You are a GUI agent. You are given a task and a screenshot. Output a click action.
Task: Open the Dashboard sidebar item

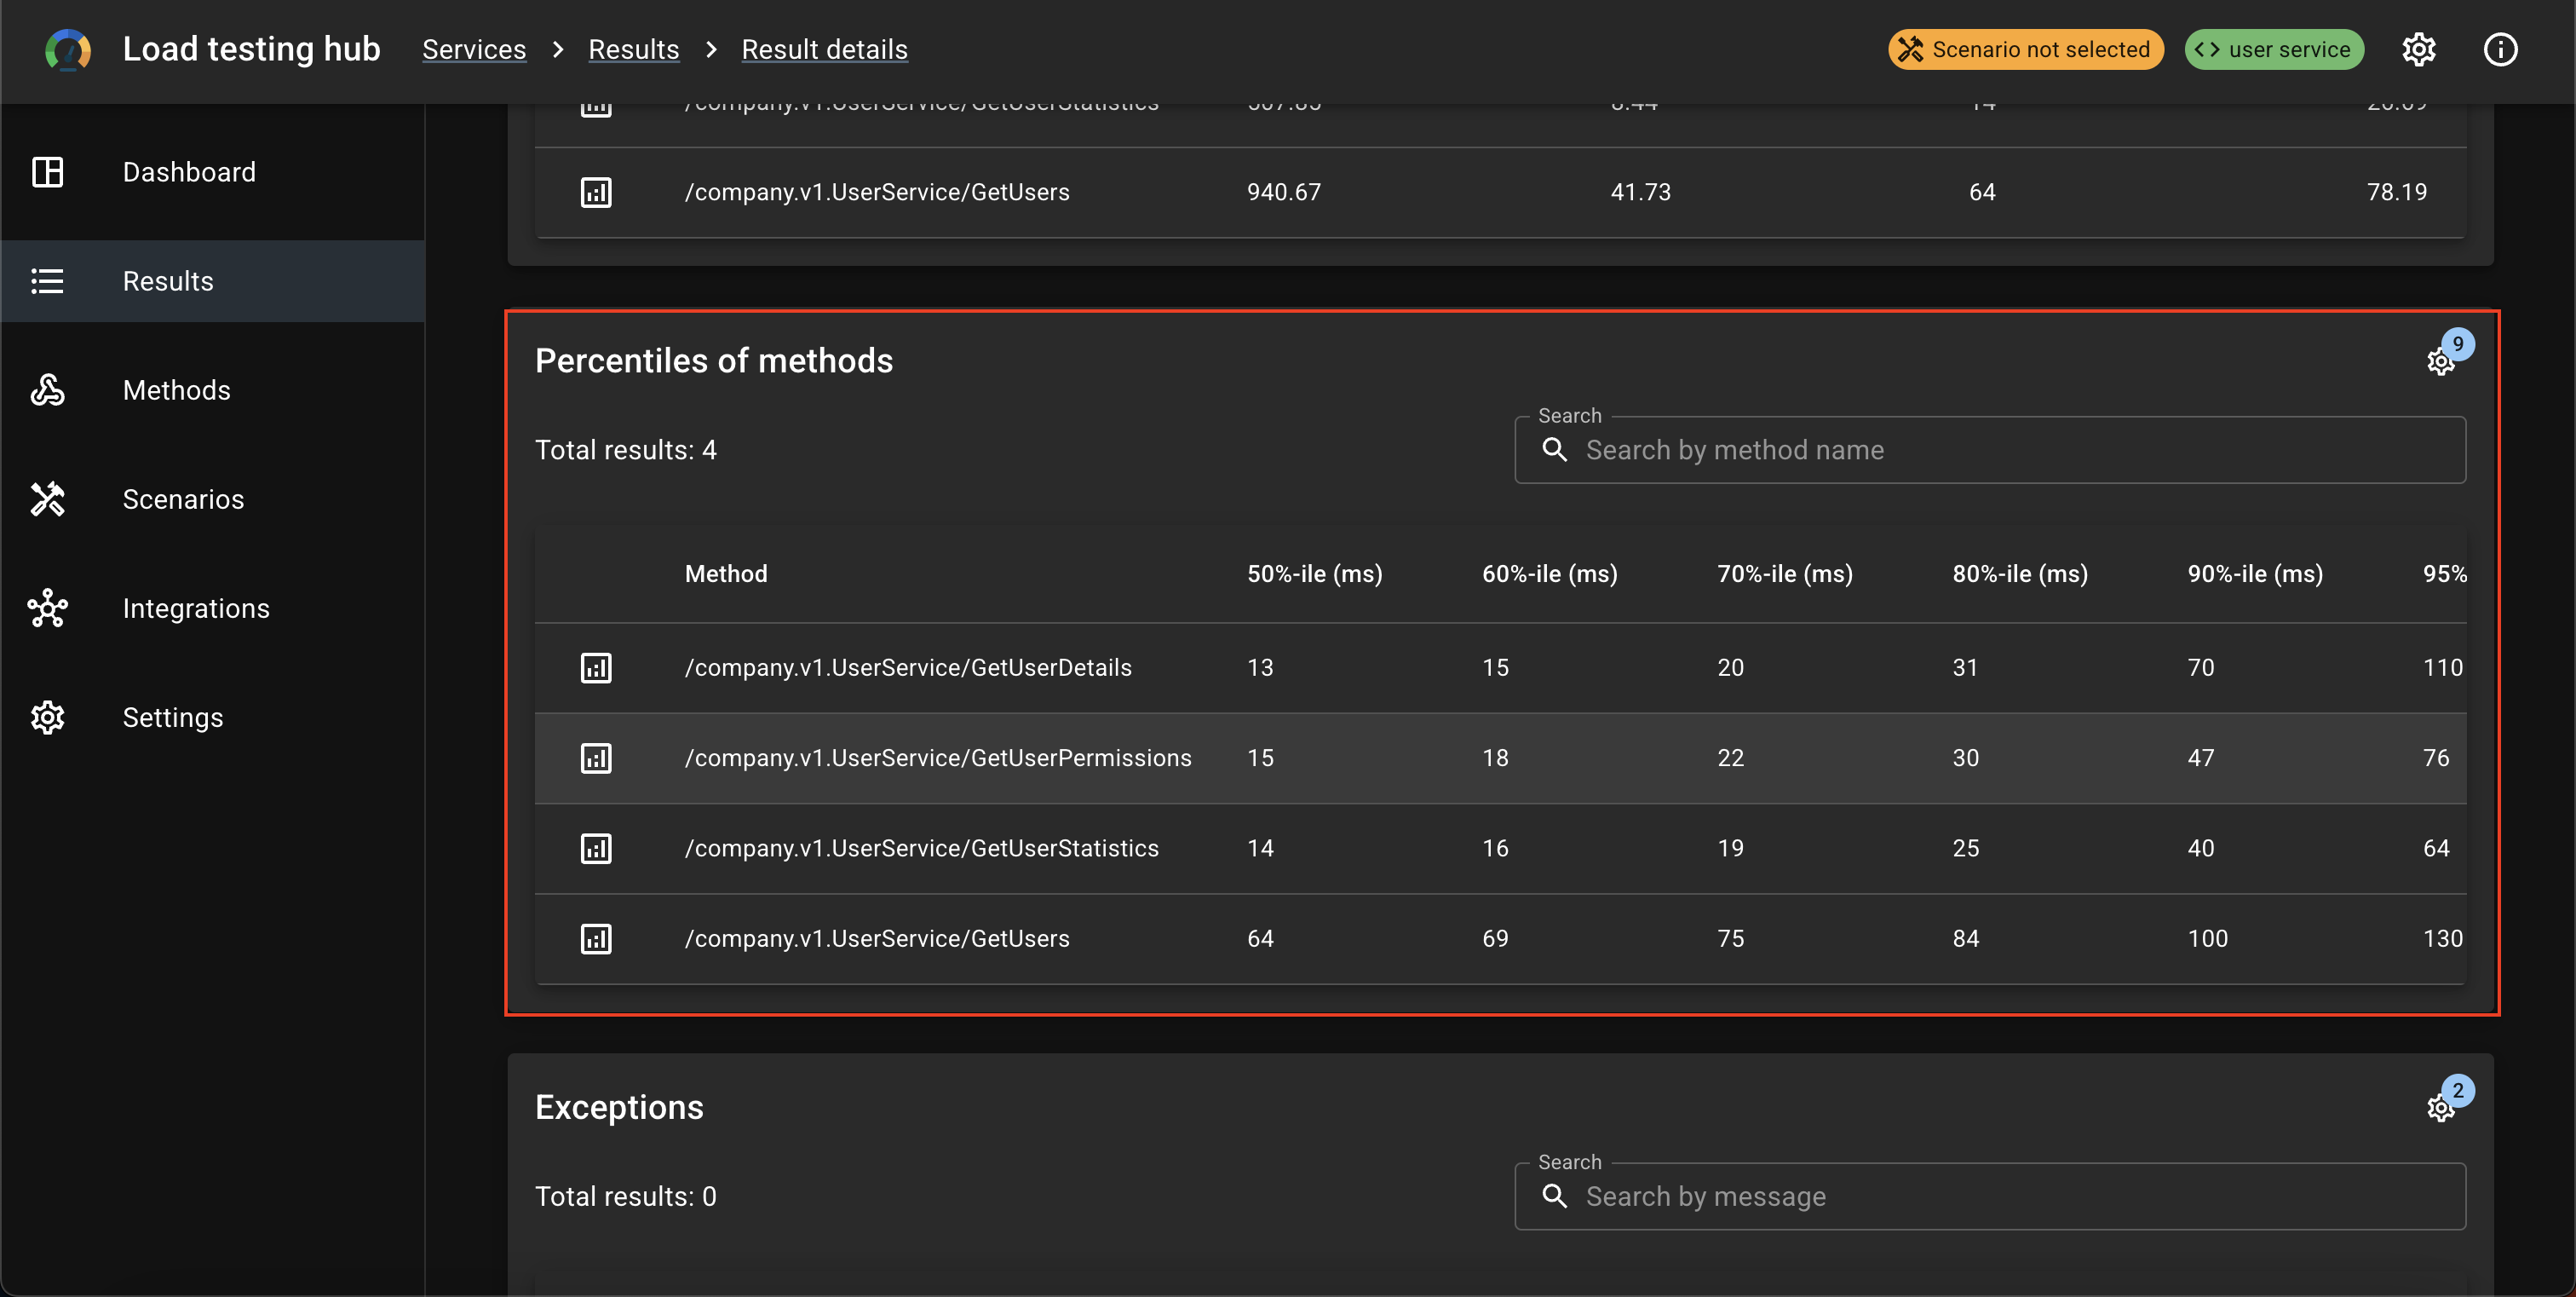pyautogui.click(x=213, y=172)
